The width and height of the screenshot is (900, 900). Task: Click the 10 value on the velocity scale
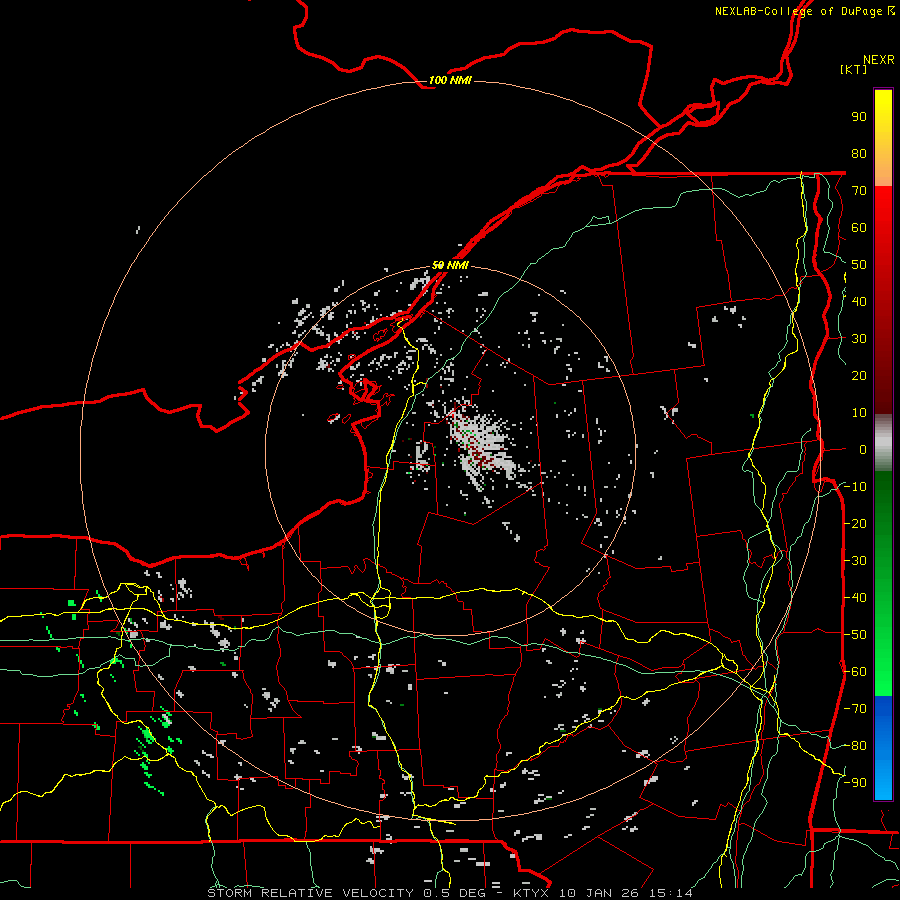pos(859,413)
